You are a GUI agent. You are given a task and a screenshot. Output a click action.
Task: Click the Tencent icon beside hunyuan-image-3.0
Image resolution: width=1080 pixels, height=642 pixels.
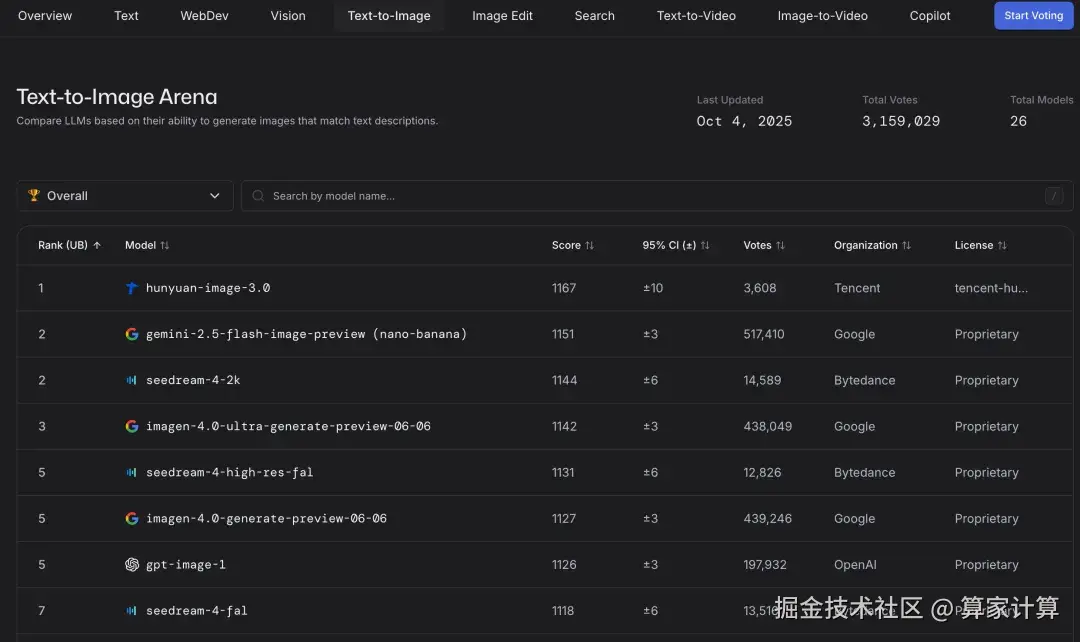pos(132,288)
